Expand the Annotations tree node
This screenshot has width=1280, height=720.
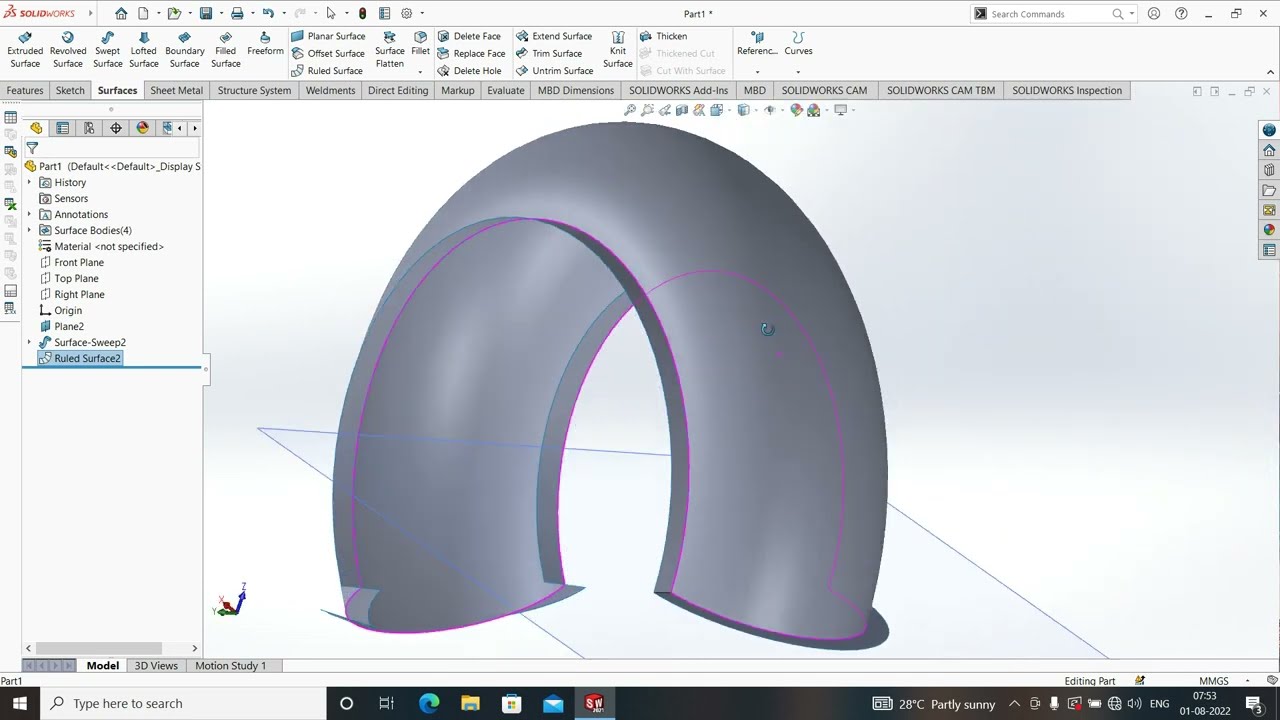click(x=29, y=214)
